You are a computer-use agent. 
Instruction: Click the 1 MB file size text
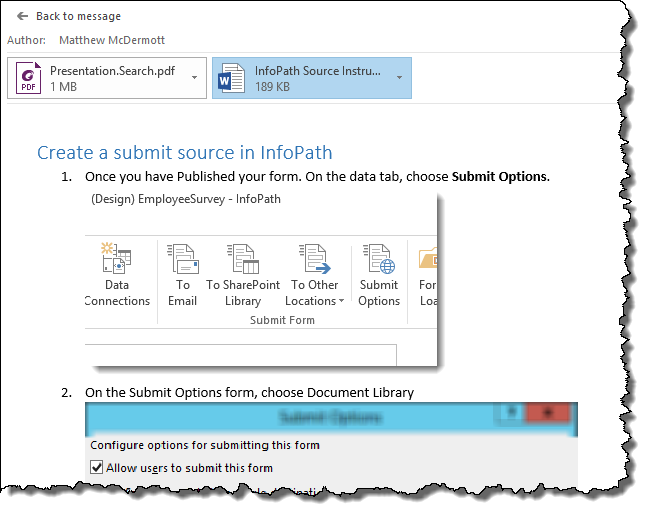(63, 87)
